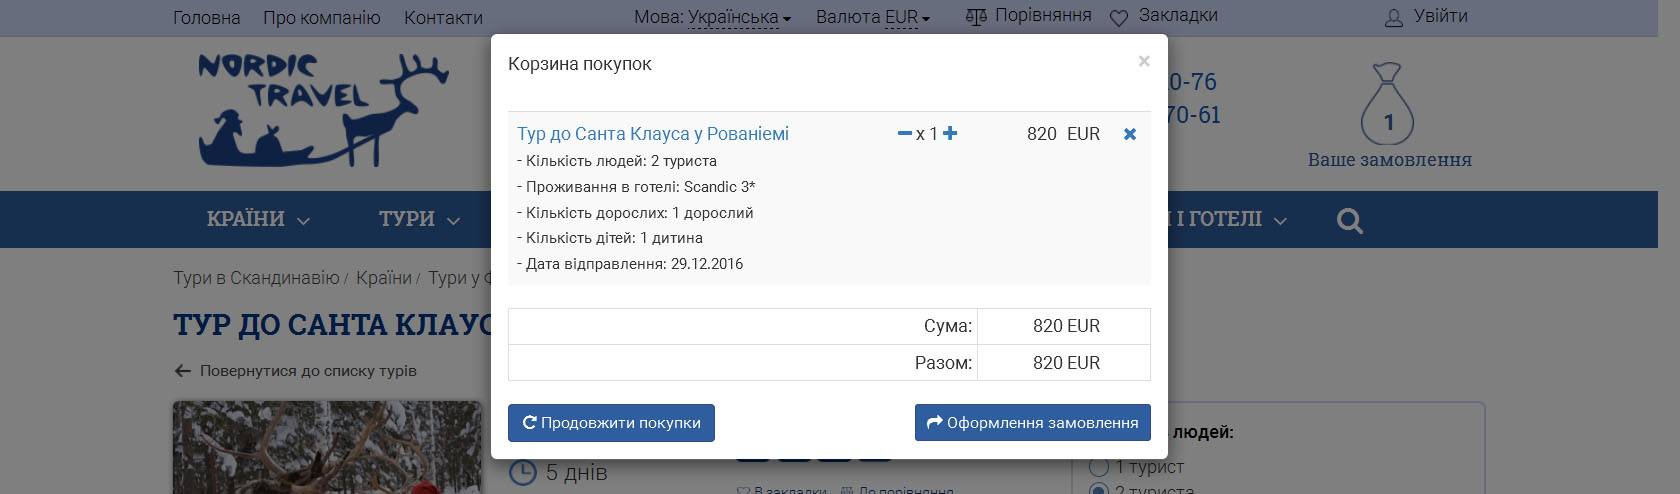
Task: Decrease tour quantity with minus icon
Action: [x=904, y=134]
